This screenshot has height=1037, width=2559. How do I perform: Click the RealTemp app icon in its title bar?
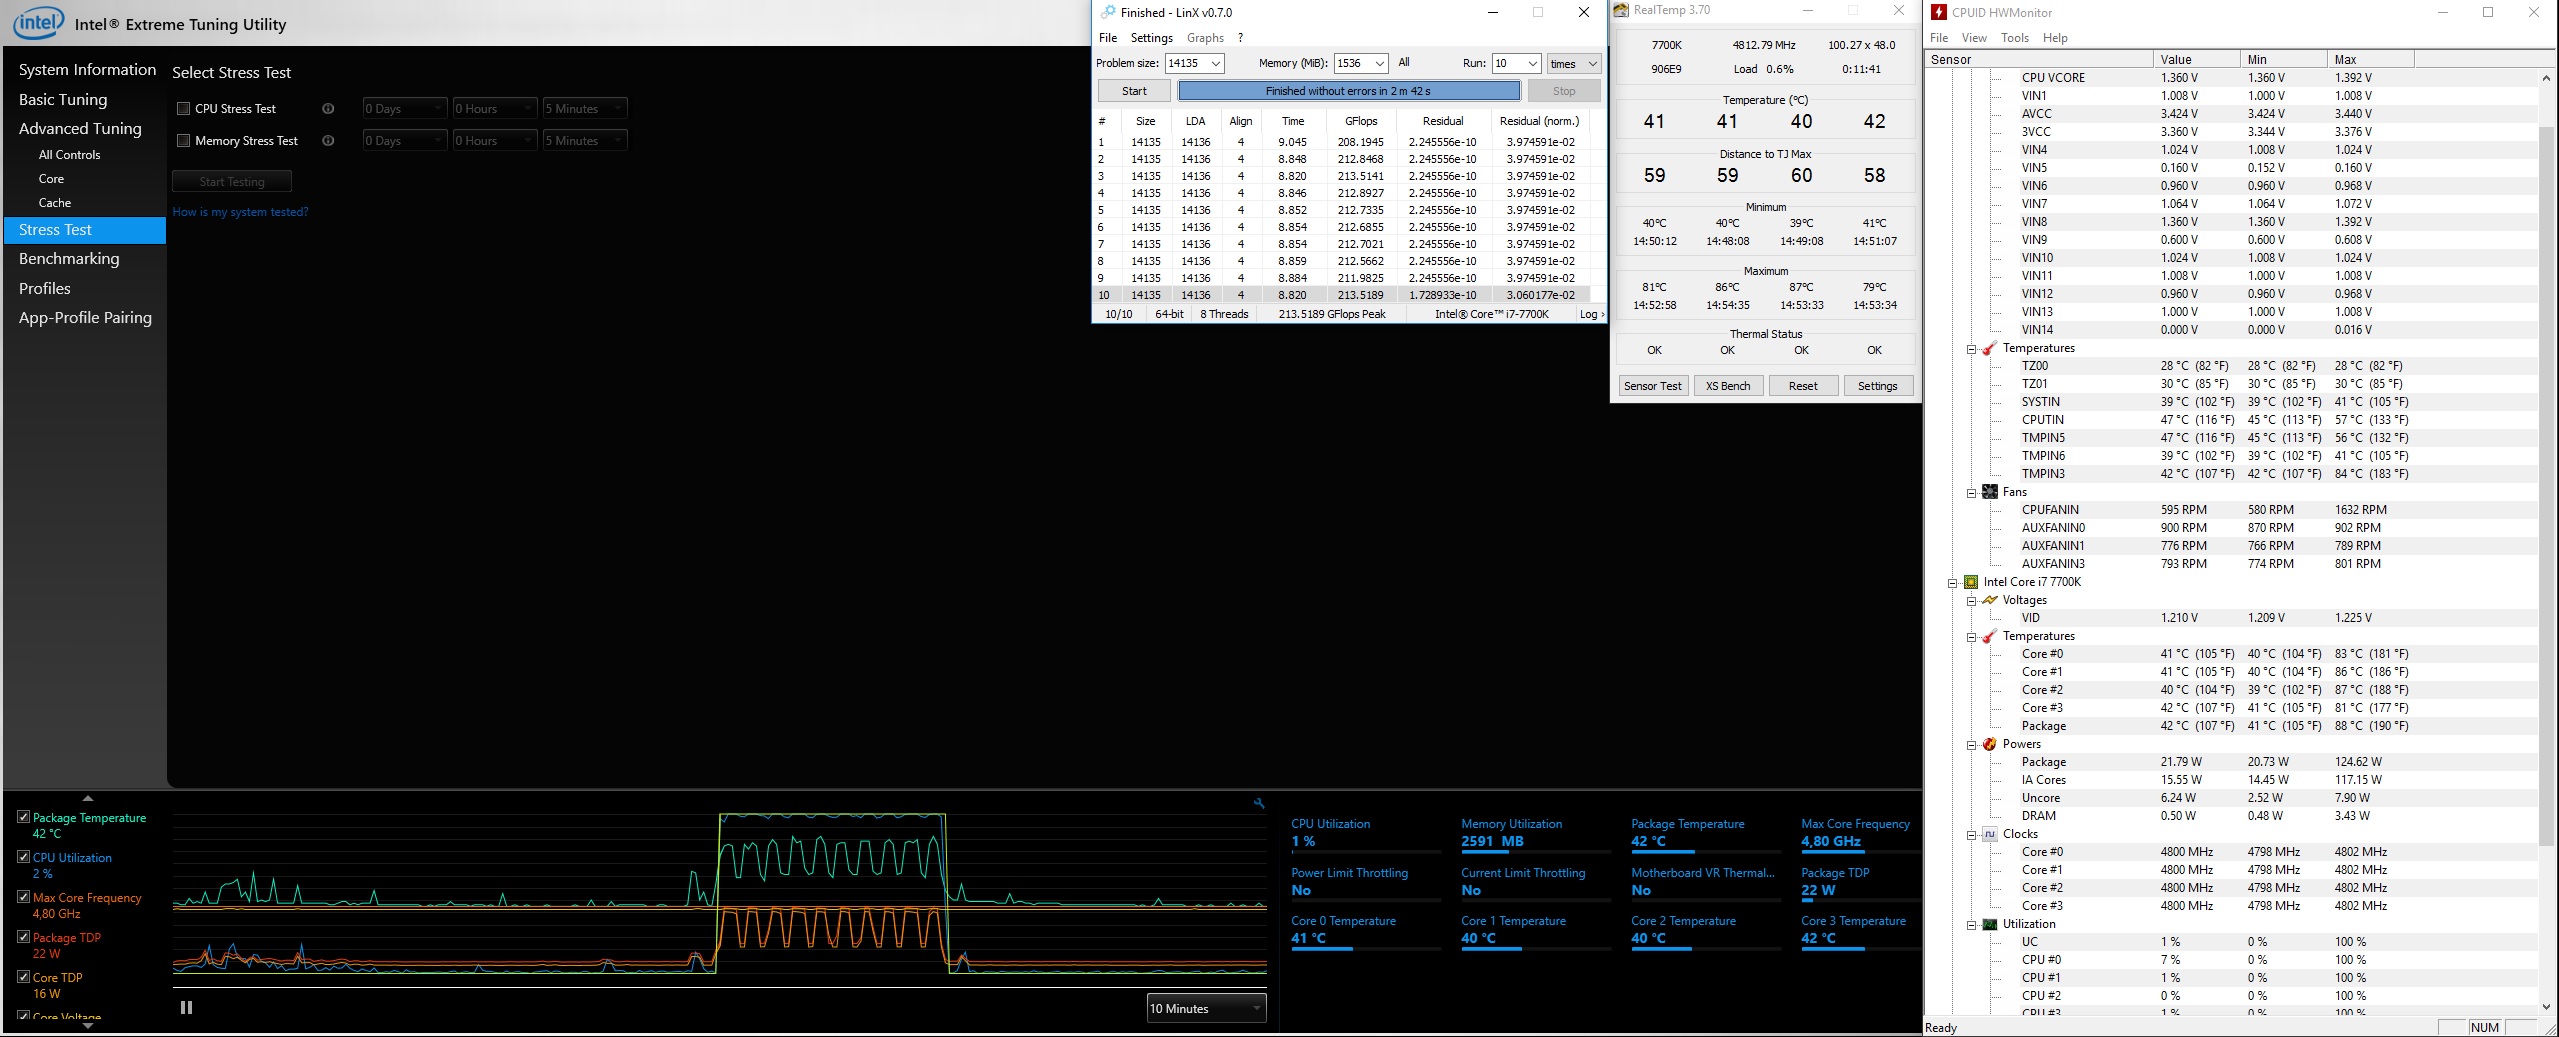(x=1621, y=10)
